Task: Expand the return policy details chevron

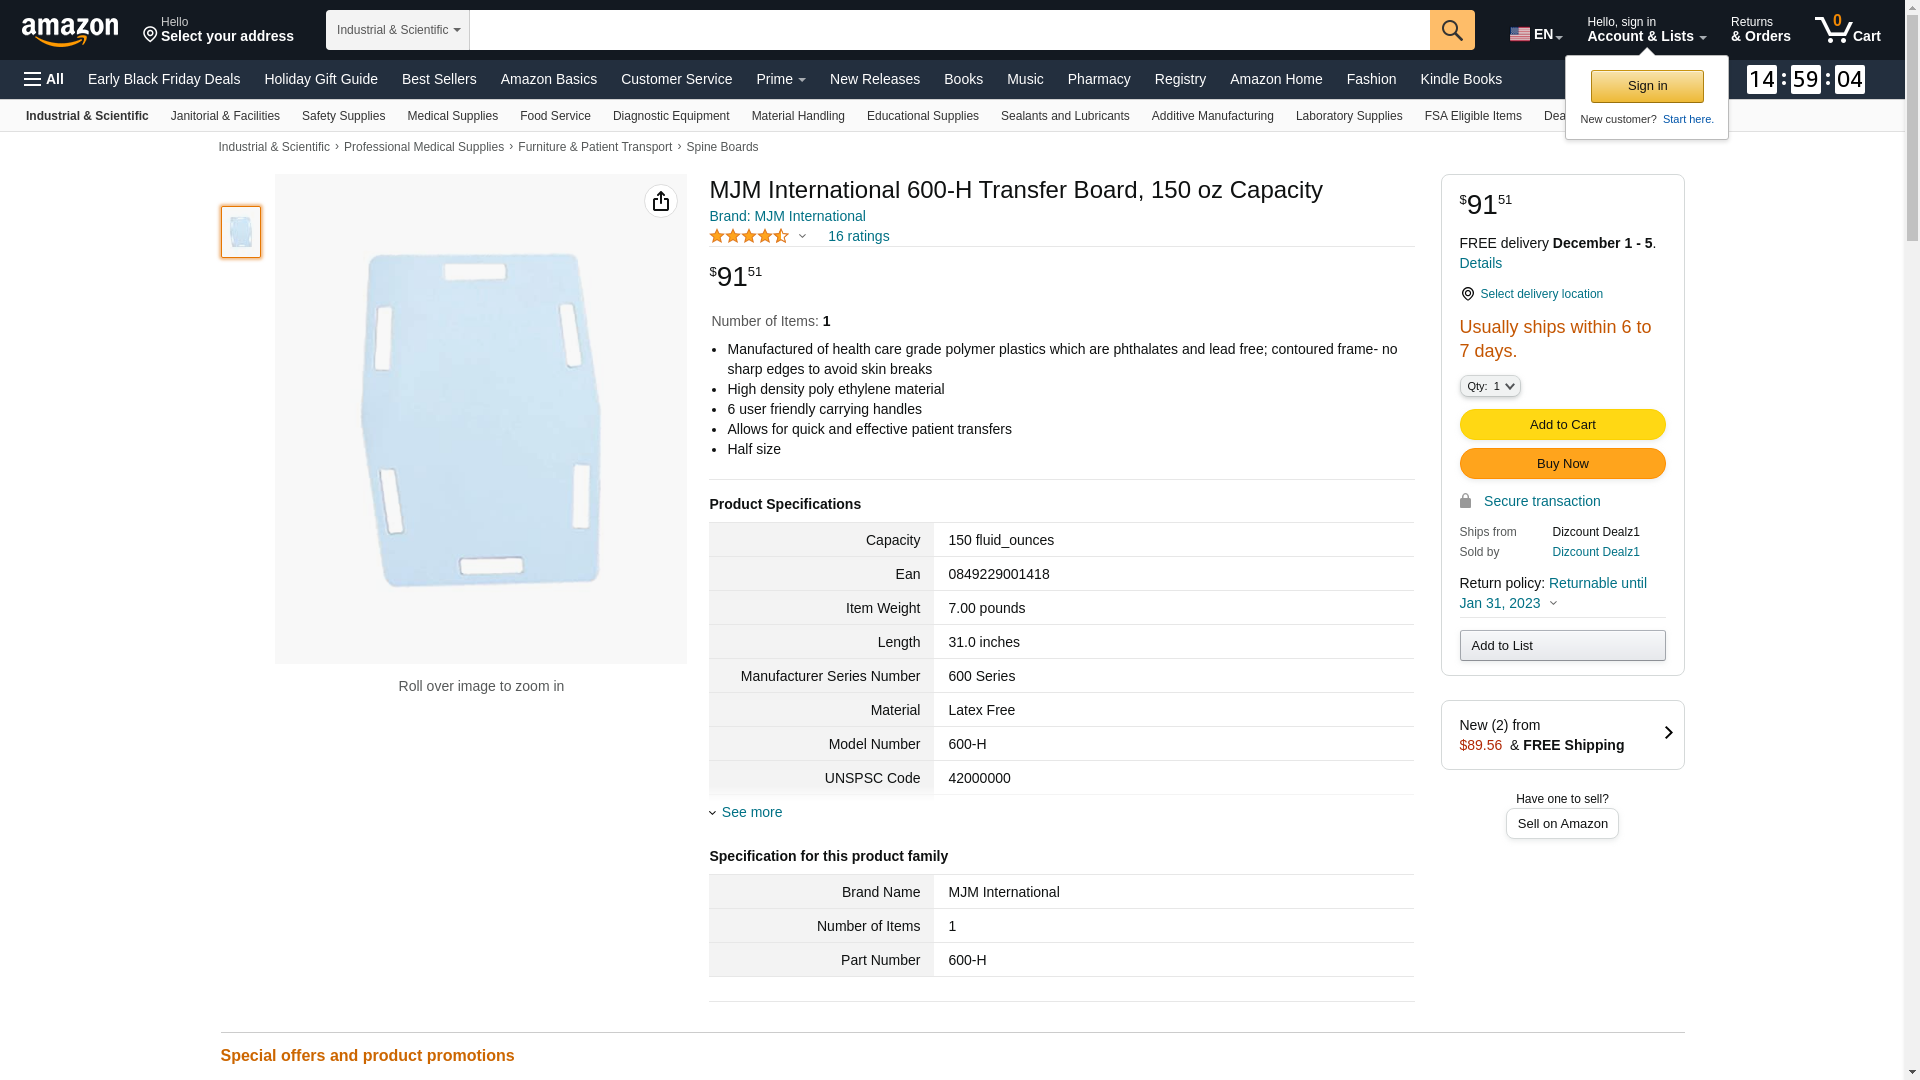Action: point(1553,604)
